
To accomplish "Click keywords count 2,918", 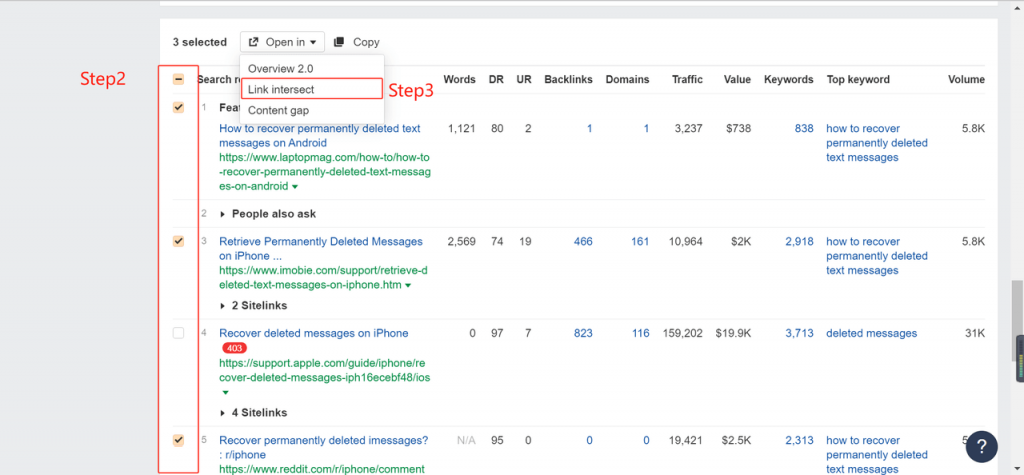I will pos(799,242).
